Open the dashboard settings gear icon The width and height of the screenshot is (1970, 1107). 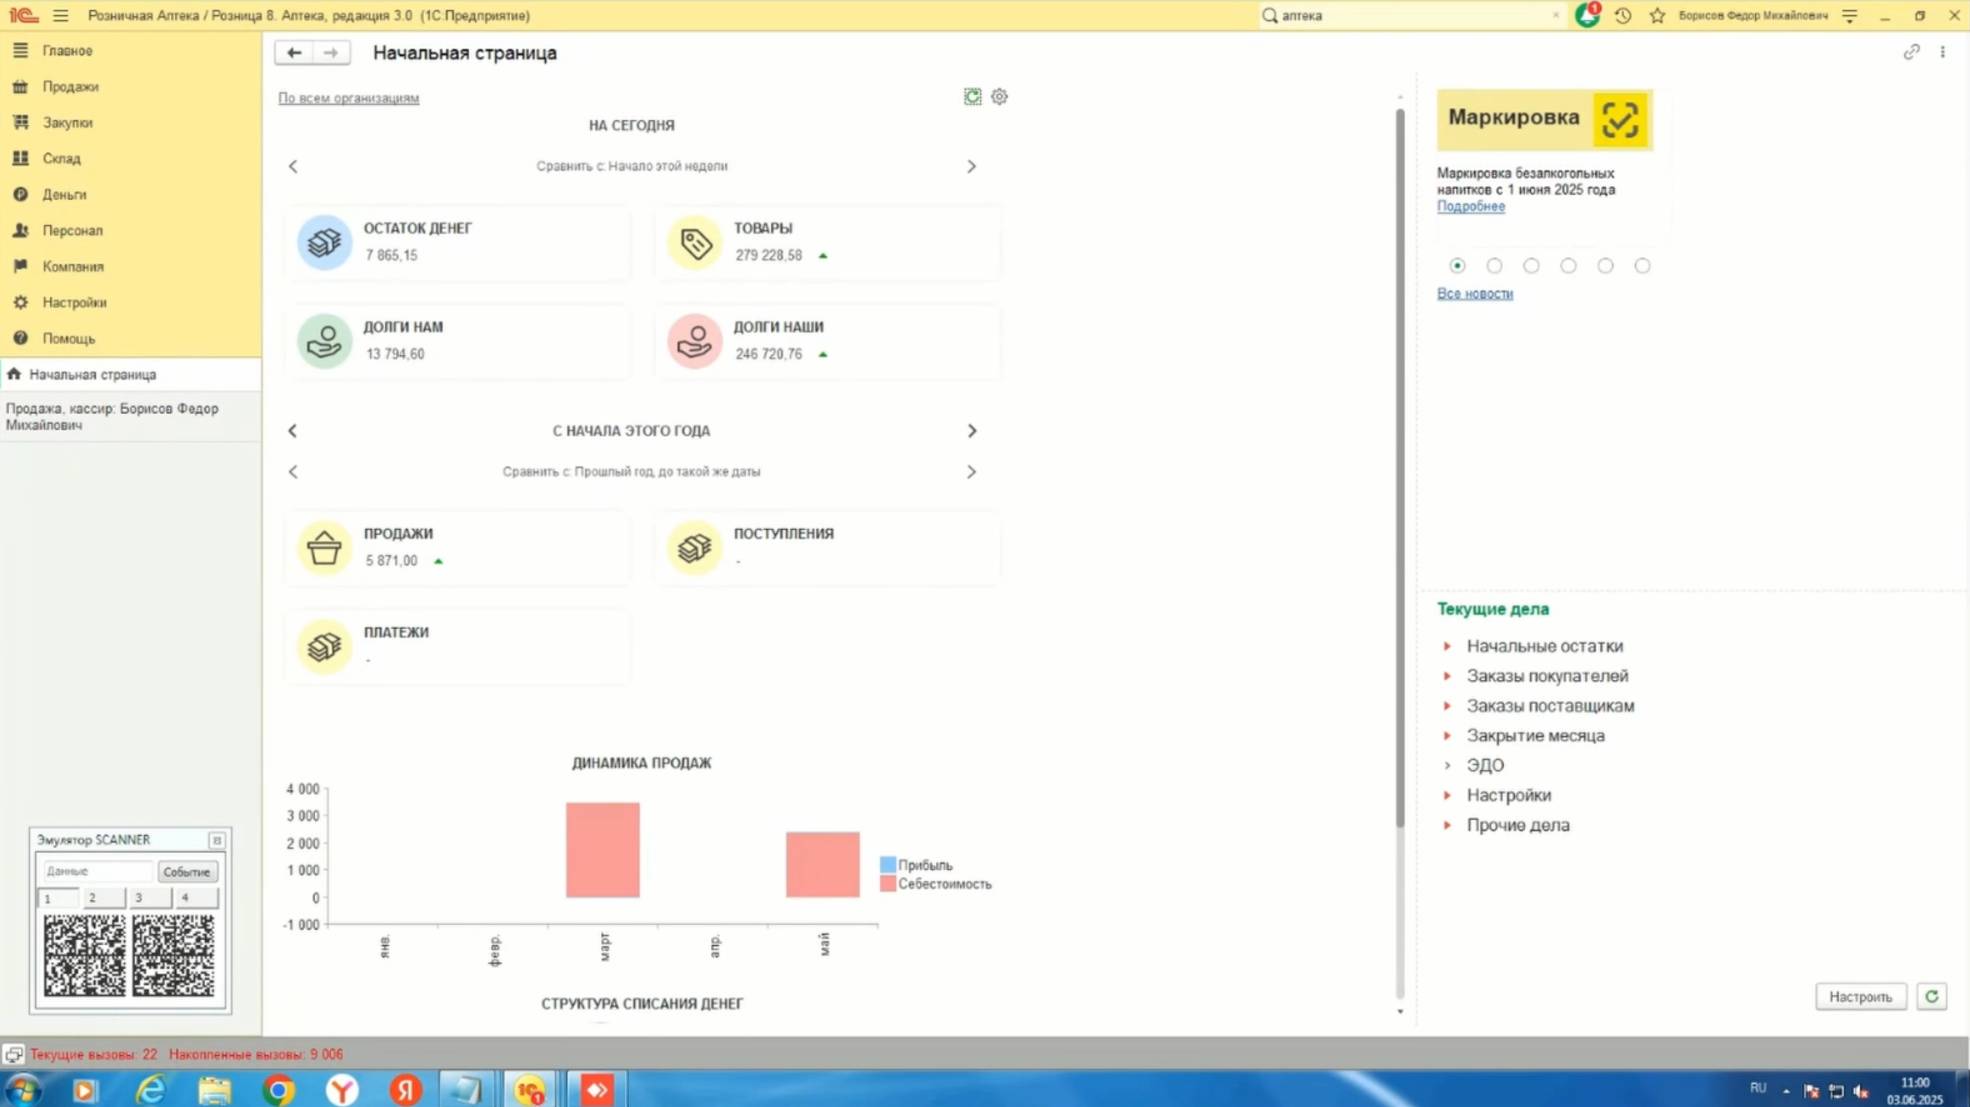999,97
